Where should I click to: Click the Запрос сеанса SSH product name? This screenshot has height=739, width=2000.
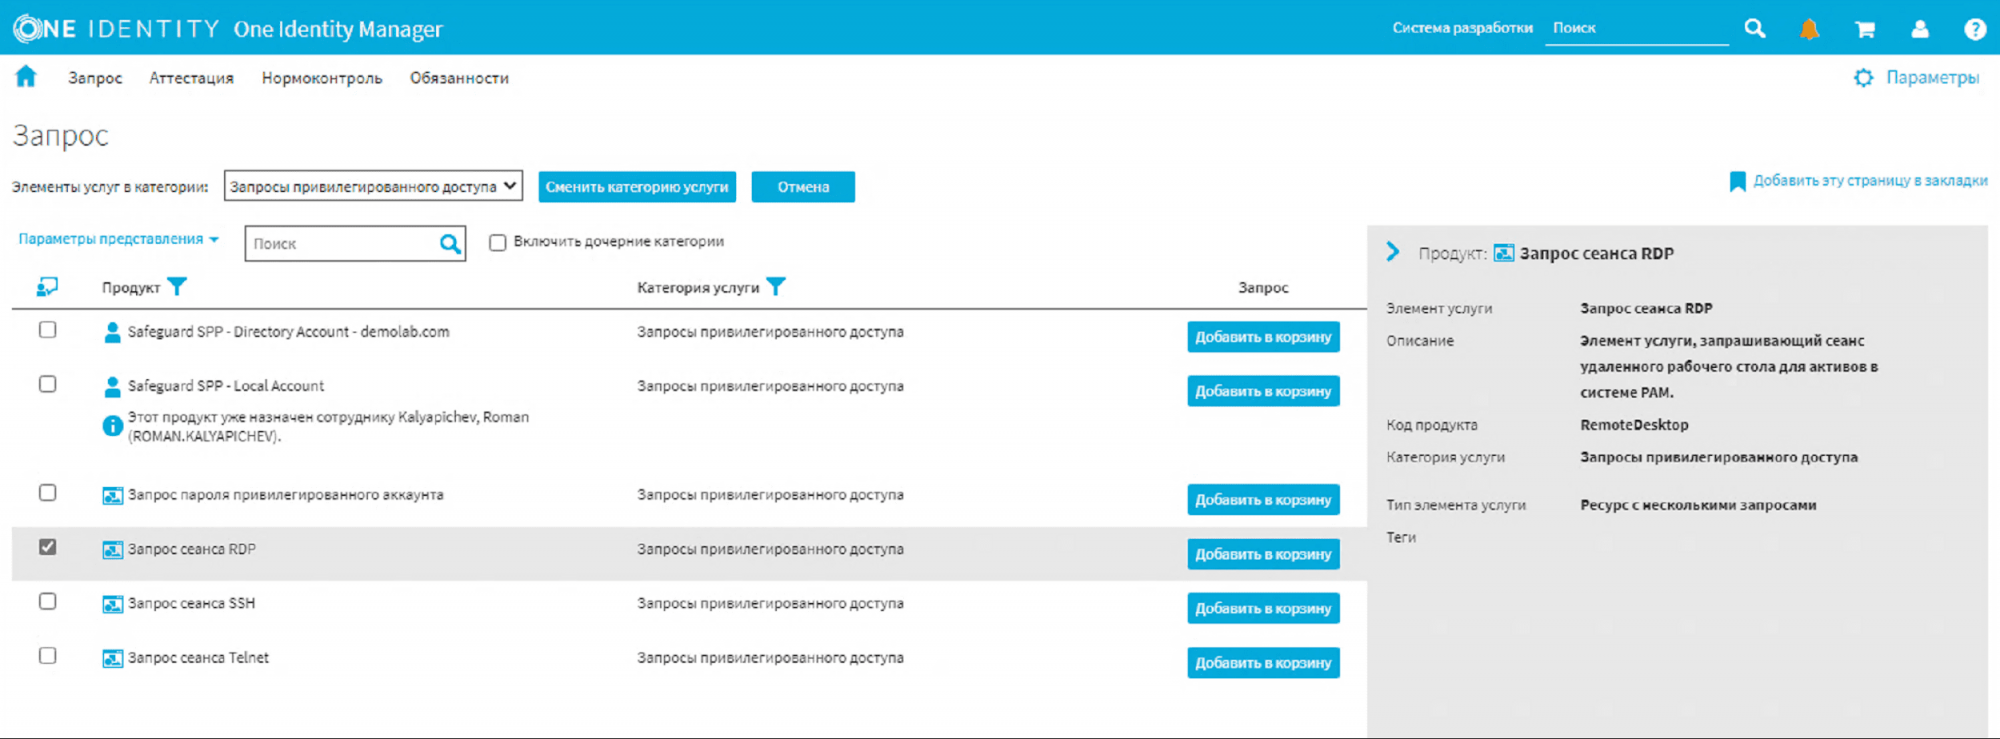pos(191,604)
